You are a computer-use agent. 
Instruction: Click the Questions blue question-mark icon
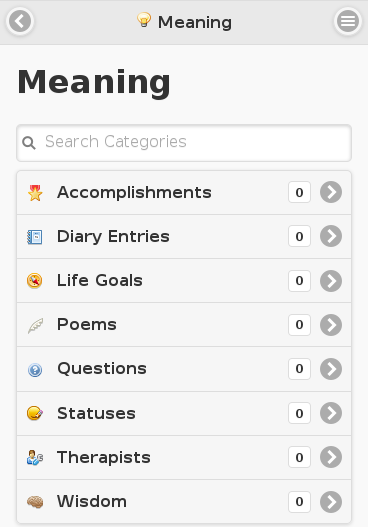point(35,370)
